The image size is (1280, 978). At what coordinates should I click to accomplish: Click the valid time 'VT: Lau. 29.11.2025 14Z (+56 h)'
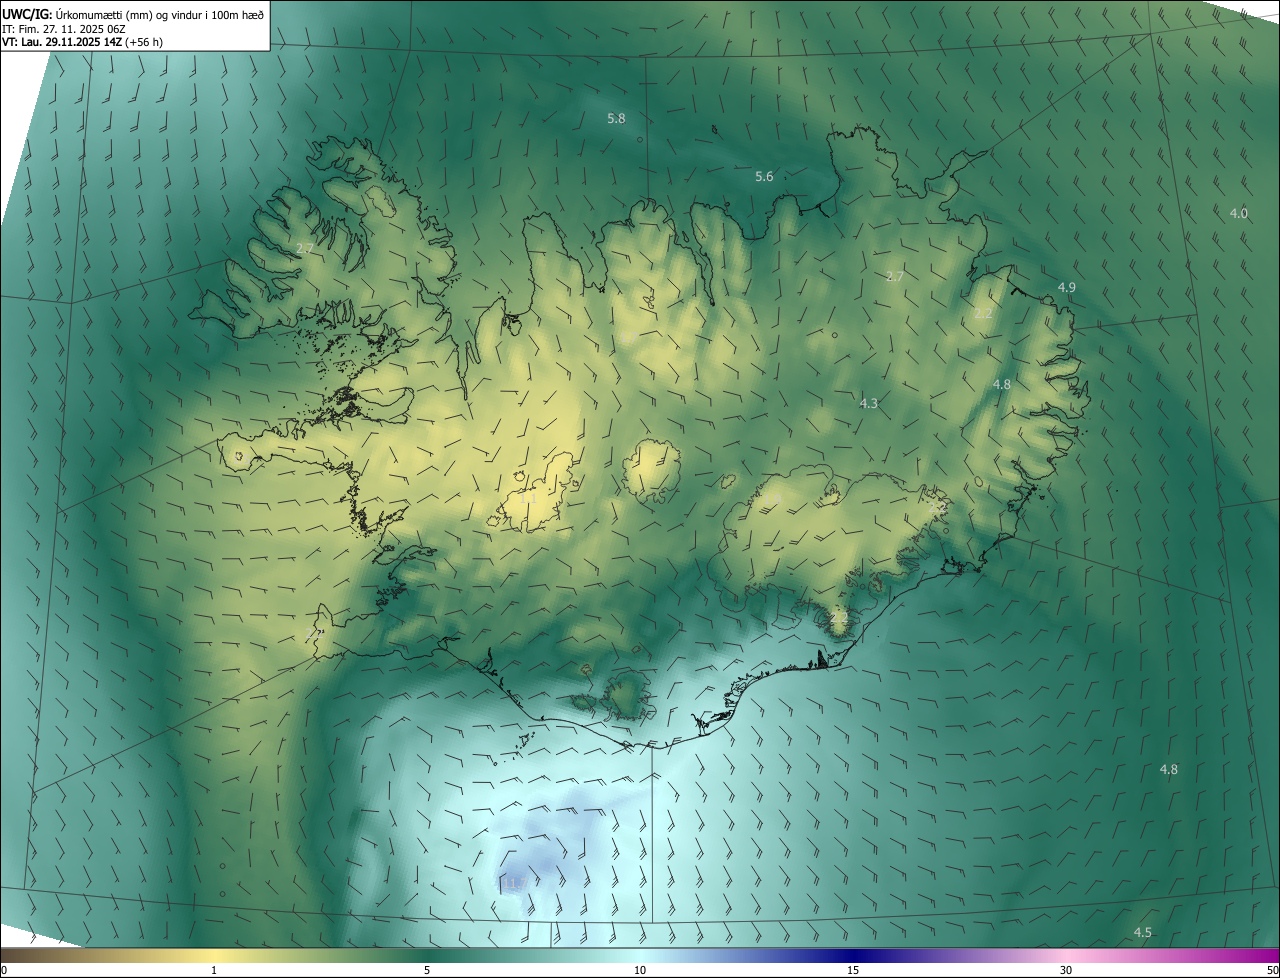83,42
